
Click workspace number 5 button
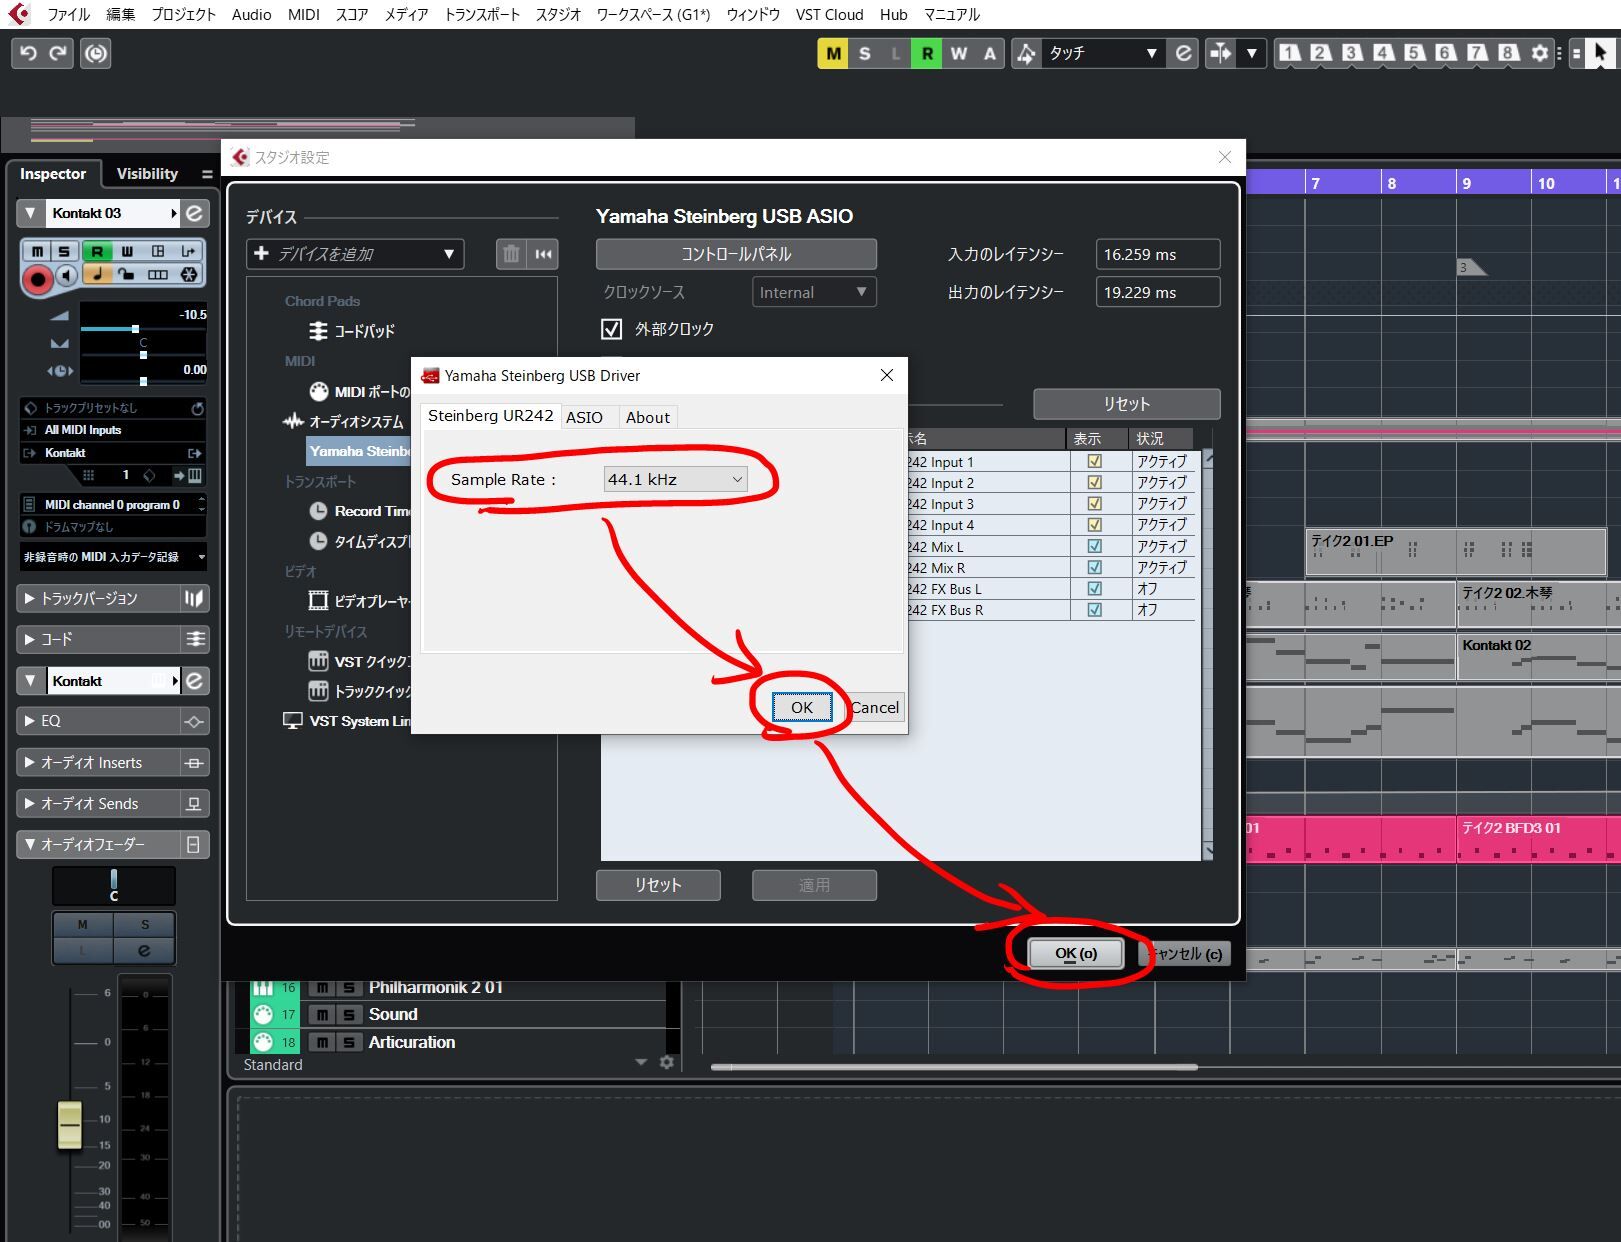[1414, 53]
